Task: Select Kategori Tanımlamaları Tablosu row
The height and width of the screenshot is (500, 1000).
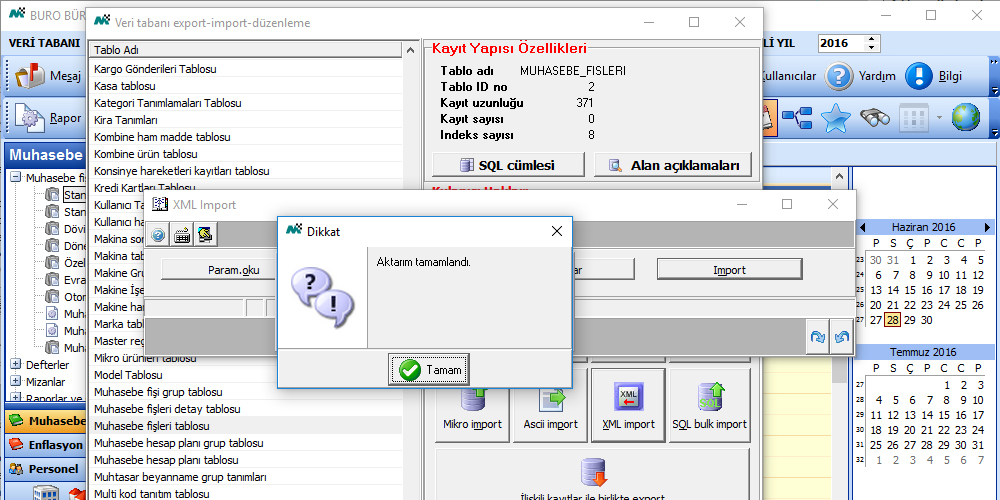Action: [245, 103]
